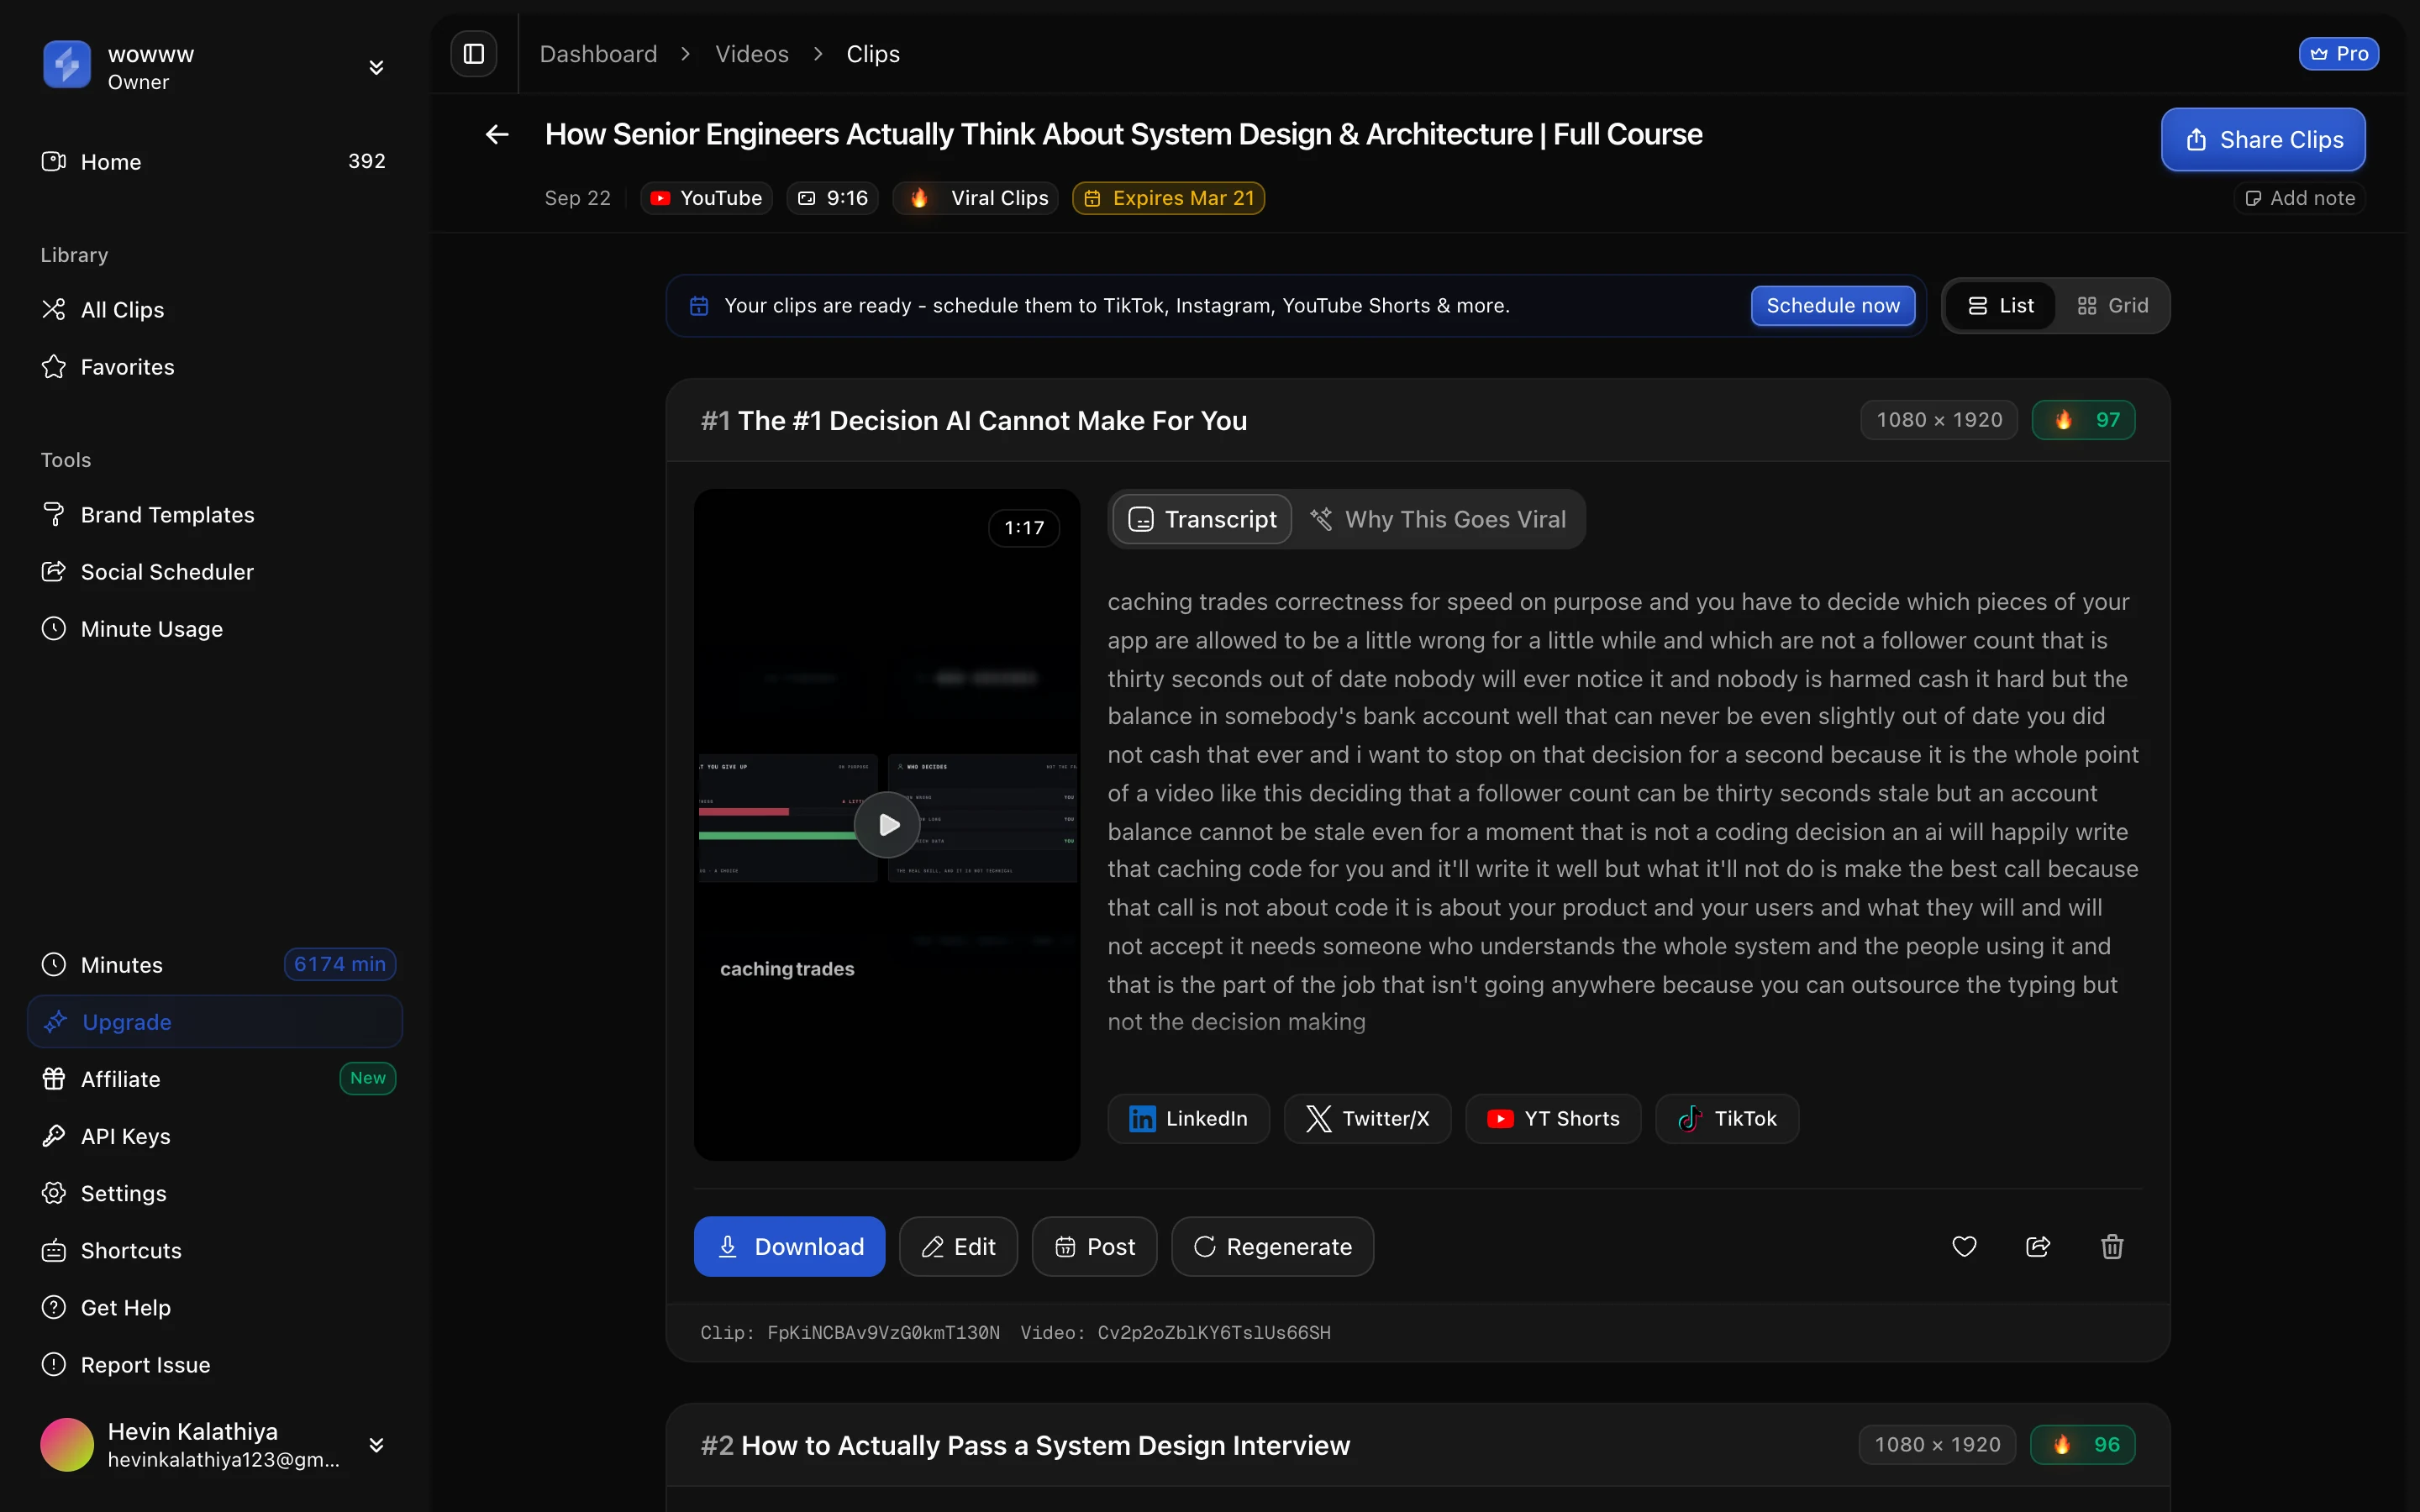The image size is (2420, 1512).
Task: Select the Transcript tab
Action: coord(1202,519)
